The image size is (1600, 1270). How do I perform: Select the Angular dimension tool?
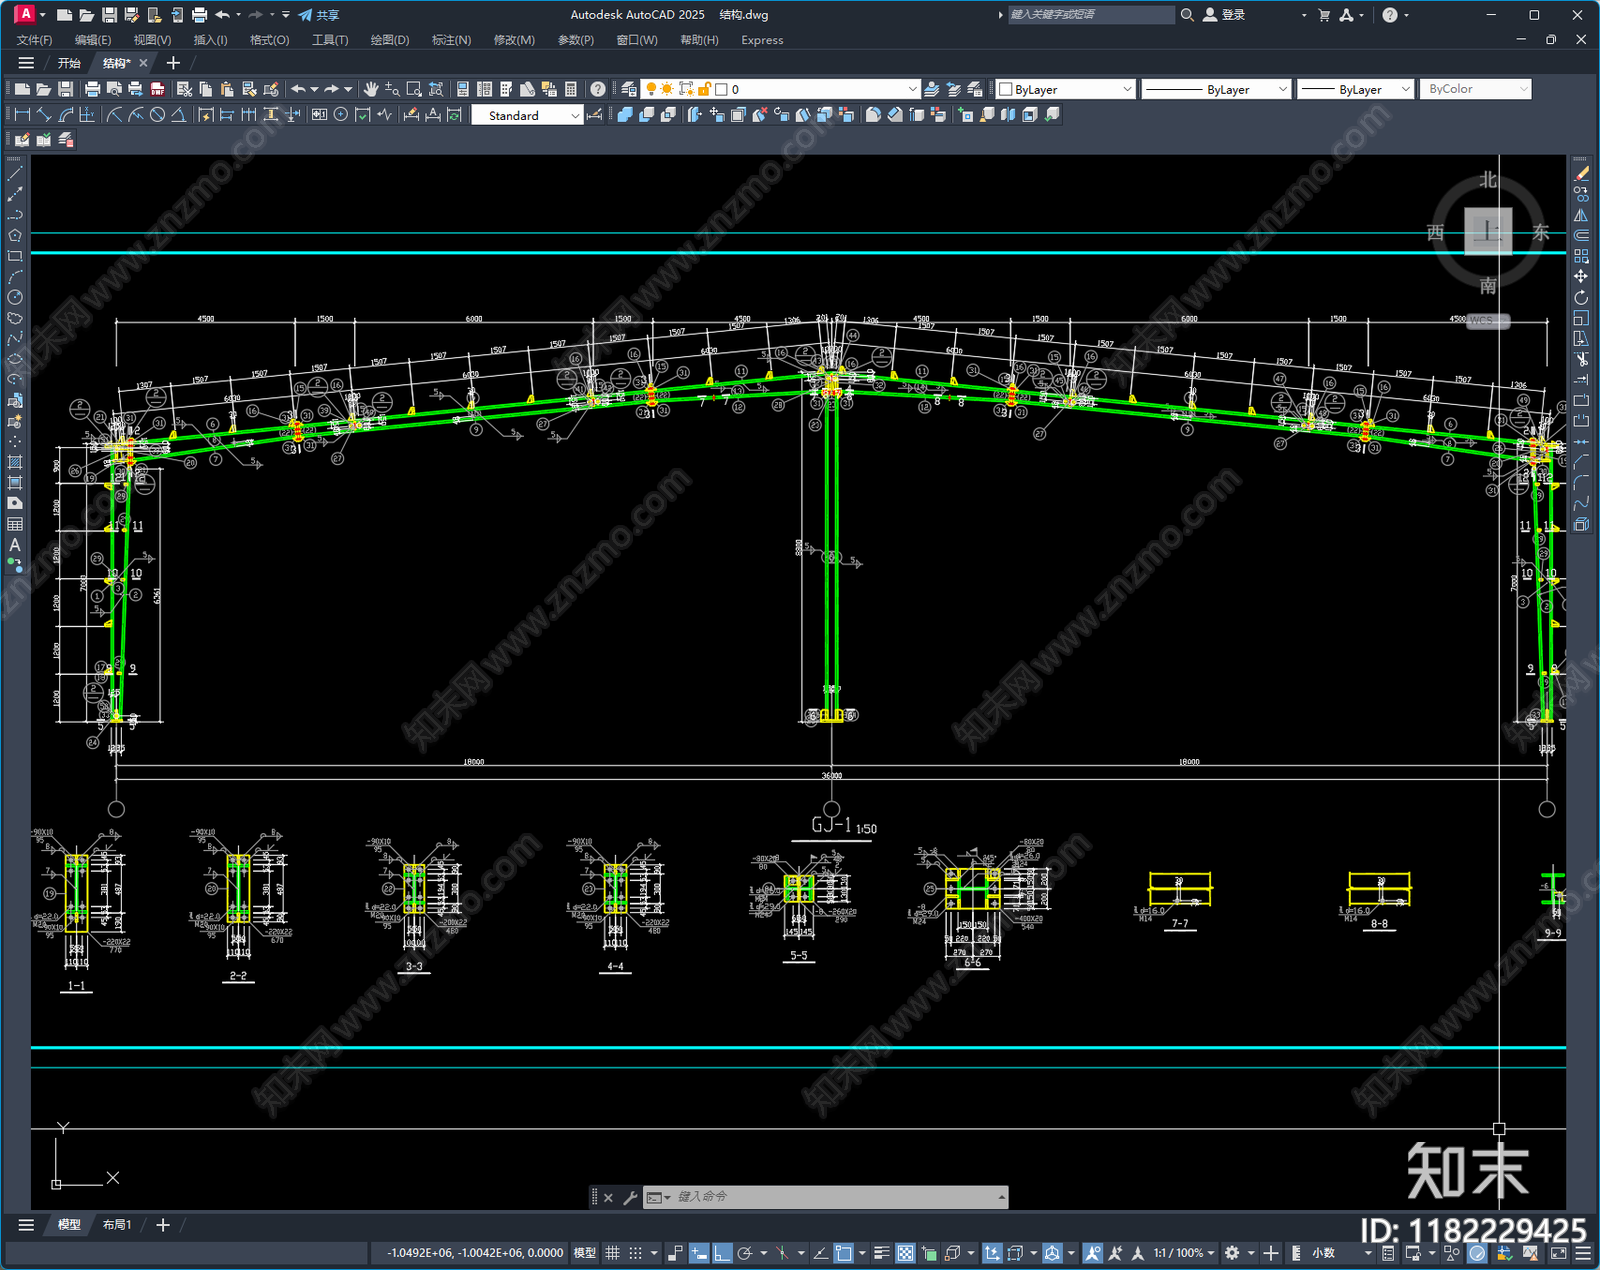178,115
